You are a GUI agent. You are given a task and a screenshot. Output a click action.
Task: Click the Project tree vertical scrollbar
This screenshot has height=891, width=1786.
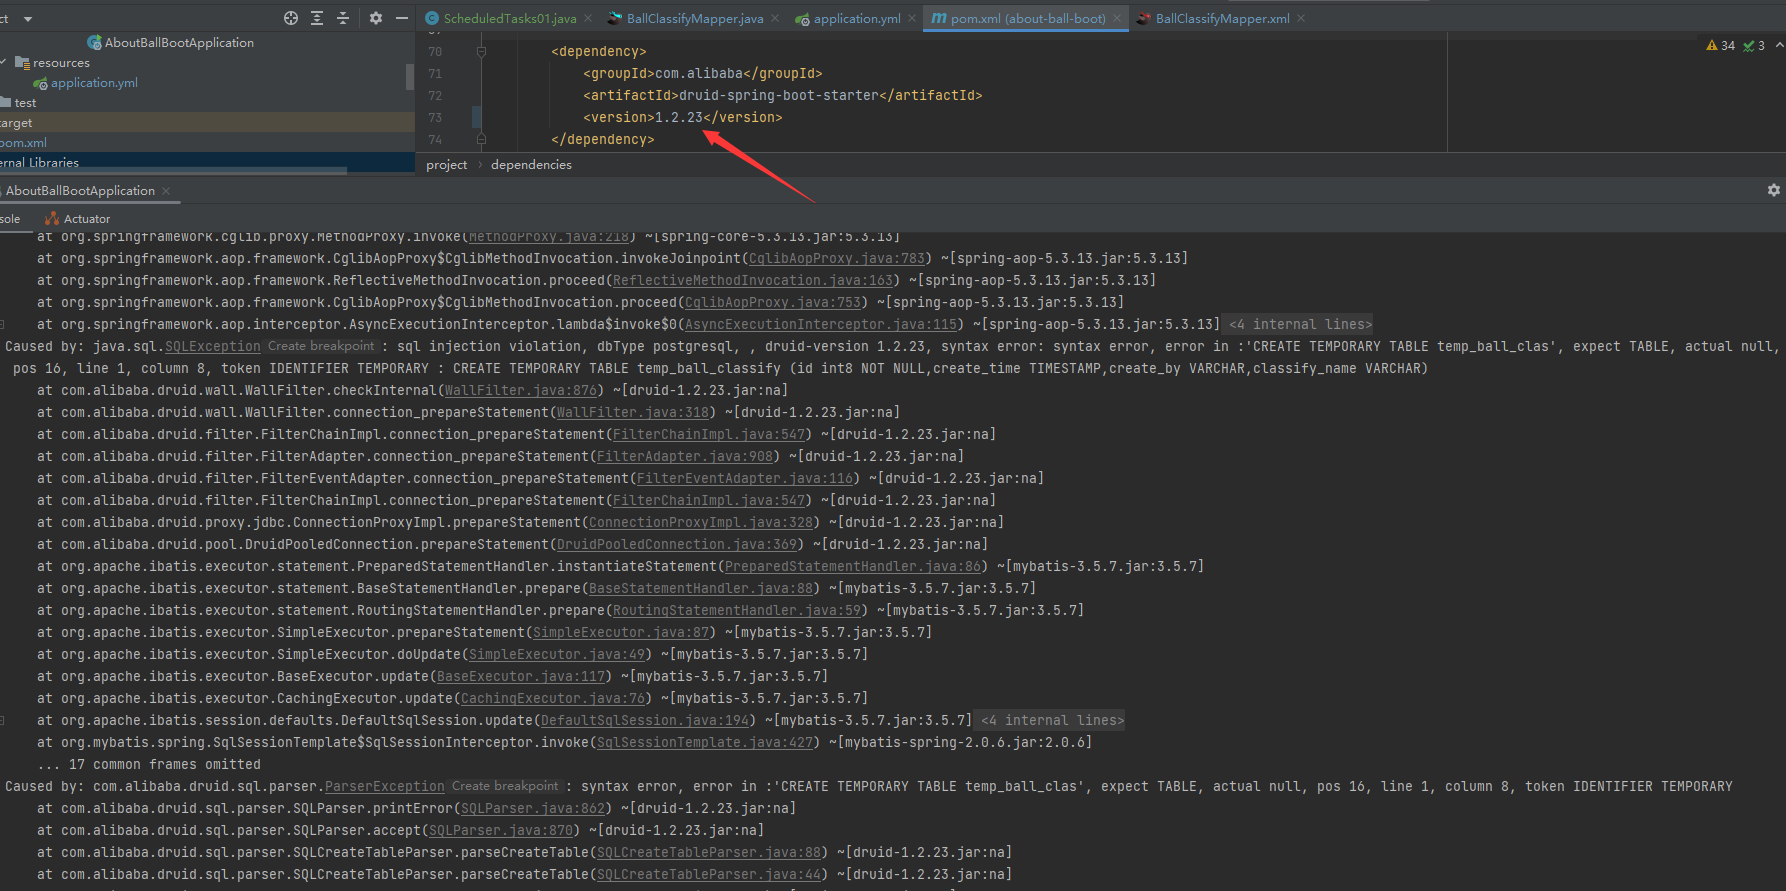pos(410,77)
